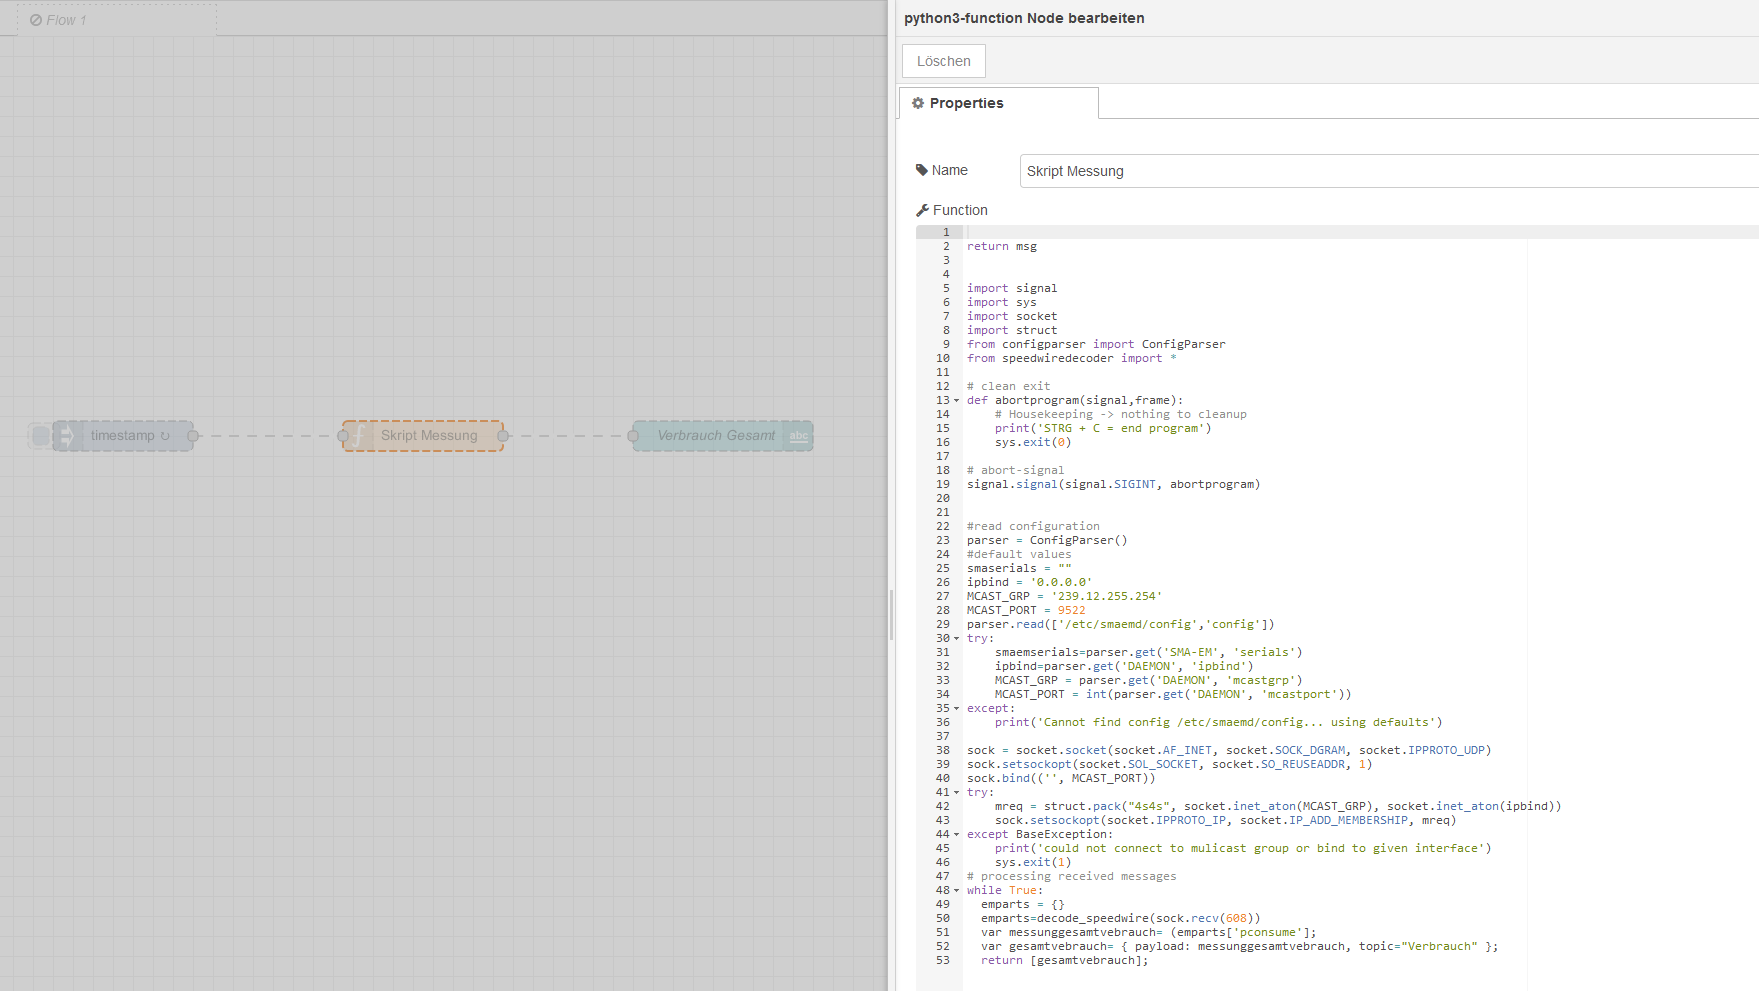Click the 'def abortprogram(signal,frame):' line

click(x=1075, y=400)
